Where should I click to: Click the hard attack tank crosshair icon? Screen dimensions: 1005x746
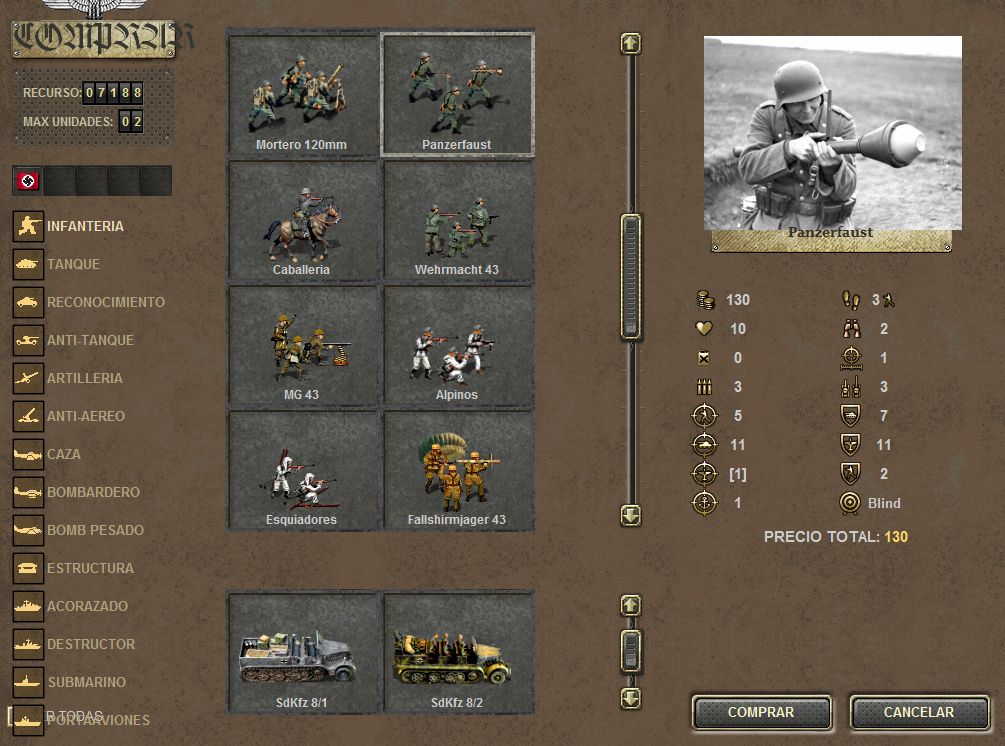click(x=704, y=445)
